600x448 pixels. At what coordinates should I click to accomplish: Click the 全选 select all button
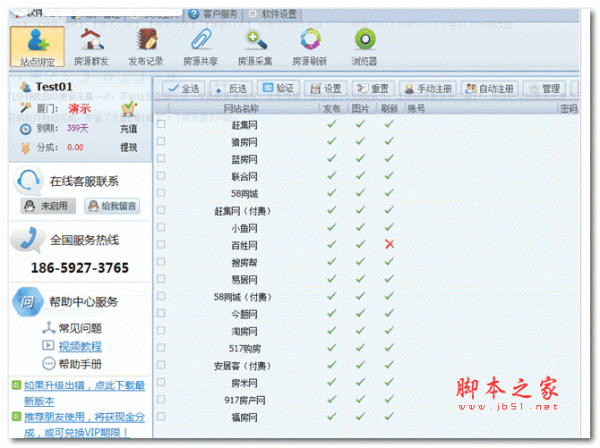(x=184, y=89)
